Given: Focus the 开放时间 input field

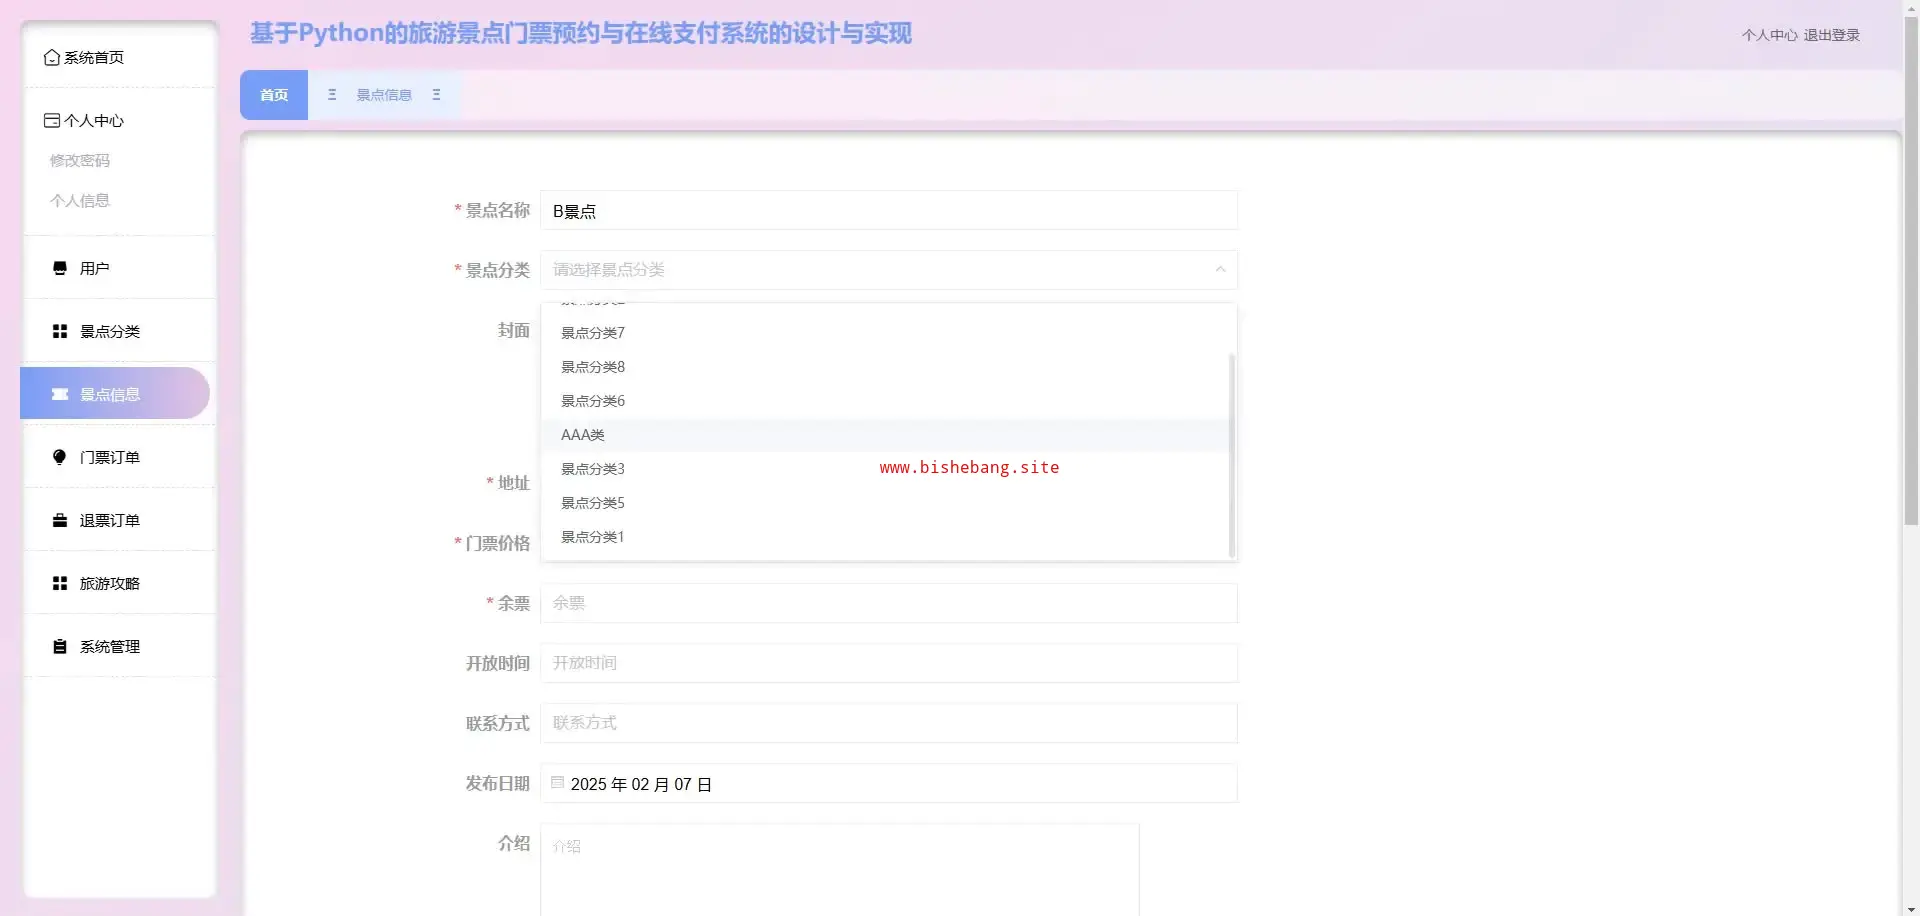Looking at the screenshot, I should point(889,663).
